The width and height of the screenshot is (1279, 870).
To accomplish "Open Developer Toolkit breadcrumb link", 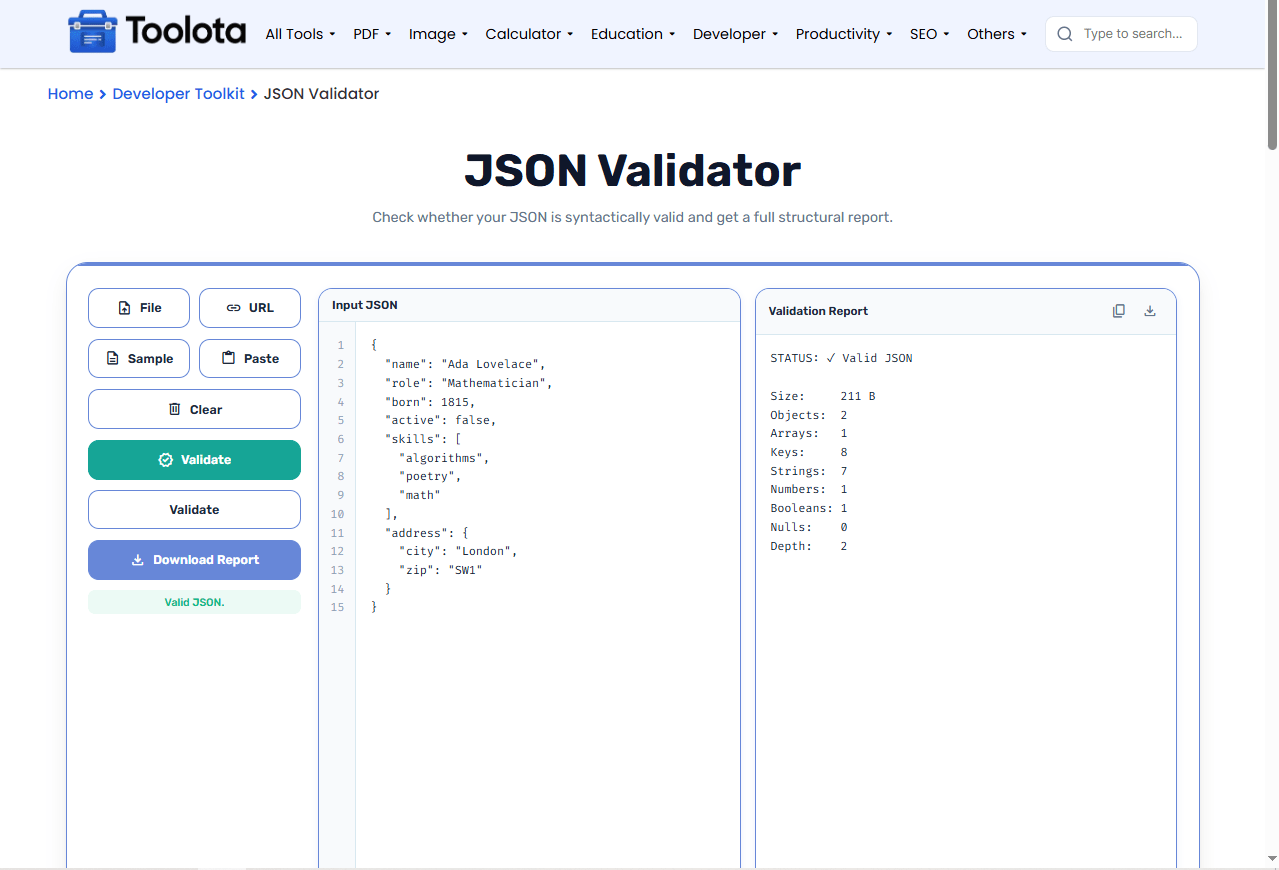I will point(178,94).
